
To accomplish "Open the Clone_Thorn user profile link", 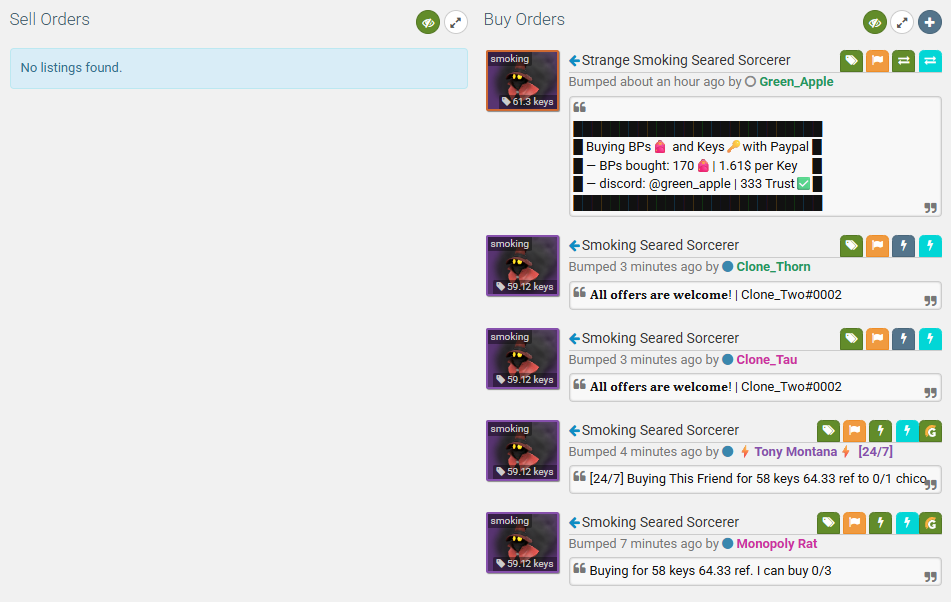I will [x=773, y=267].
